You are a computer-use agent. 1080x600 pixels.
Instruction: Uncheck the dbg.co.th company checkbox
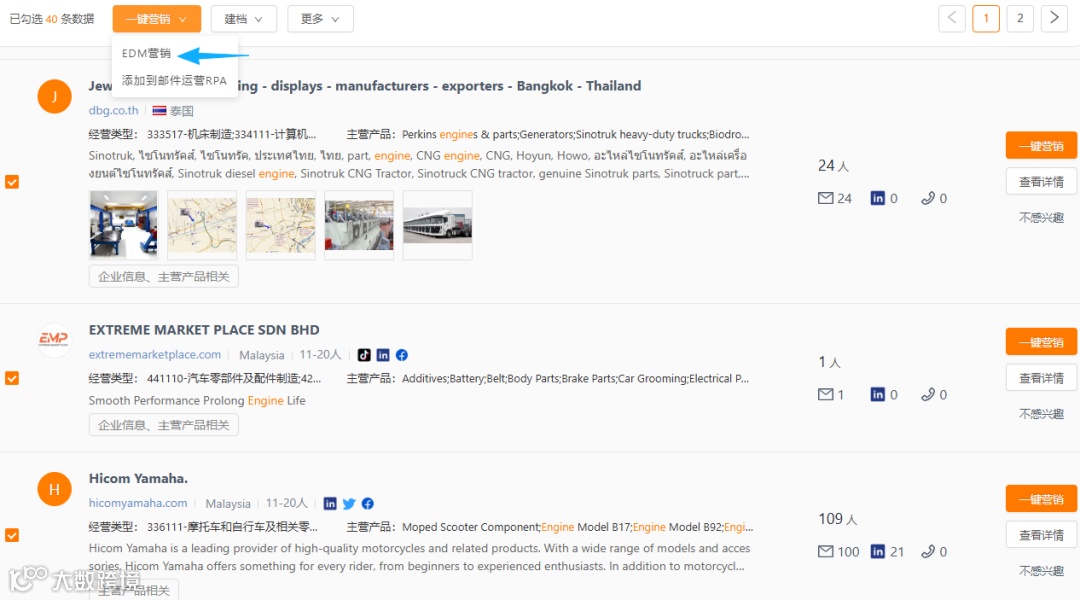12,182
